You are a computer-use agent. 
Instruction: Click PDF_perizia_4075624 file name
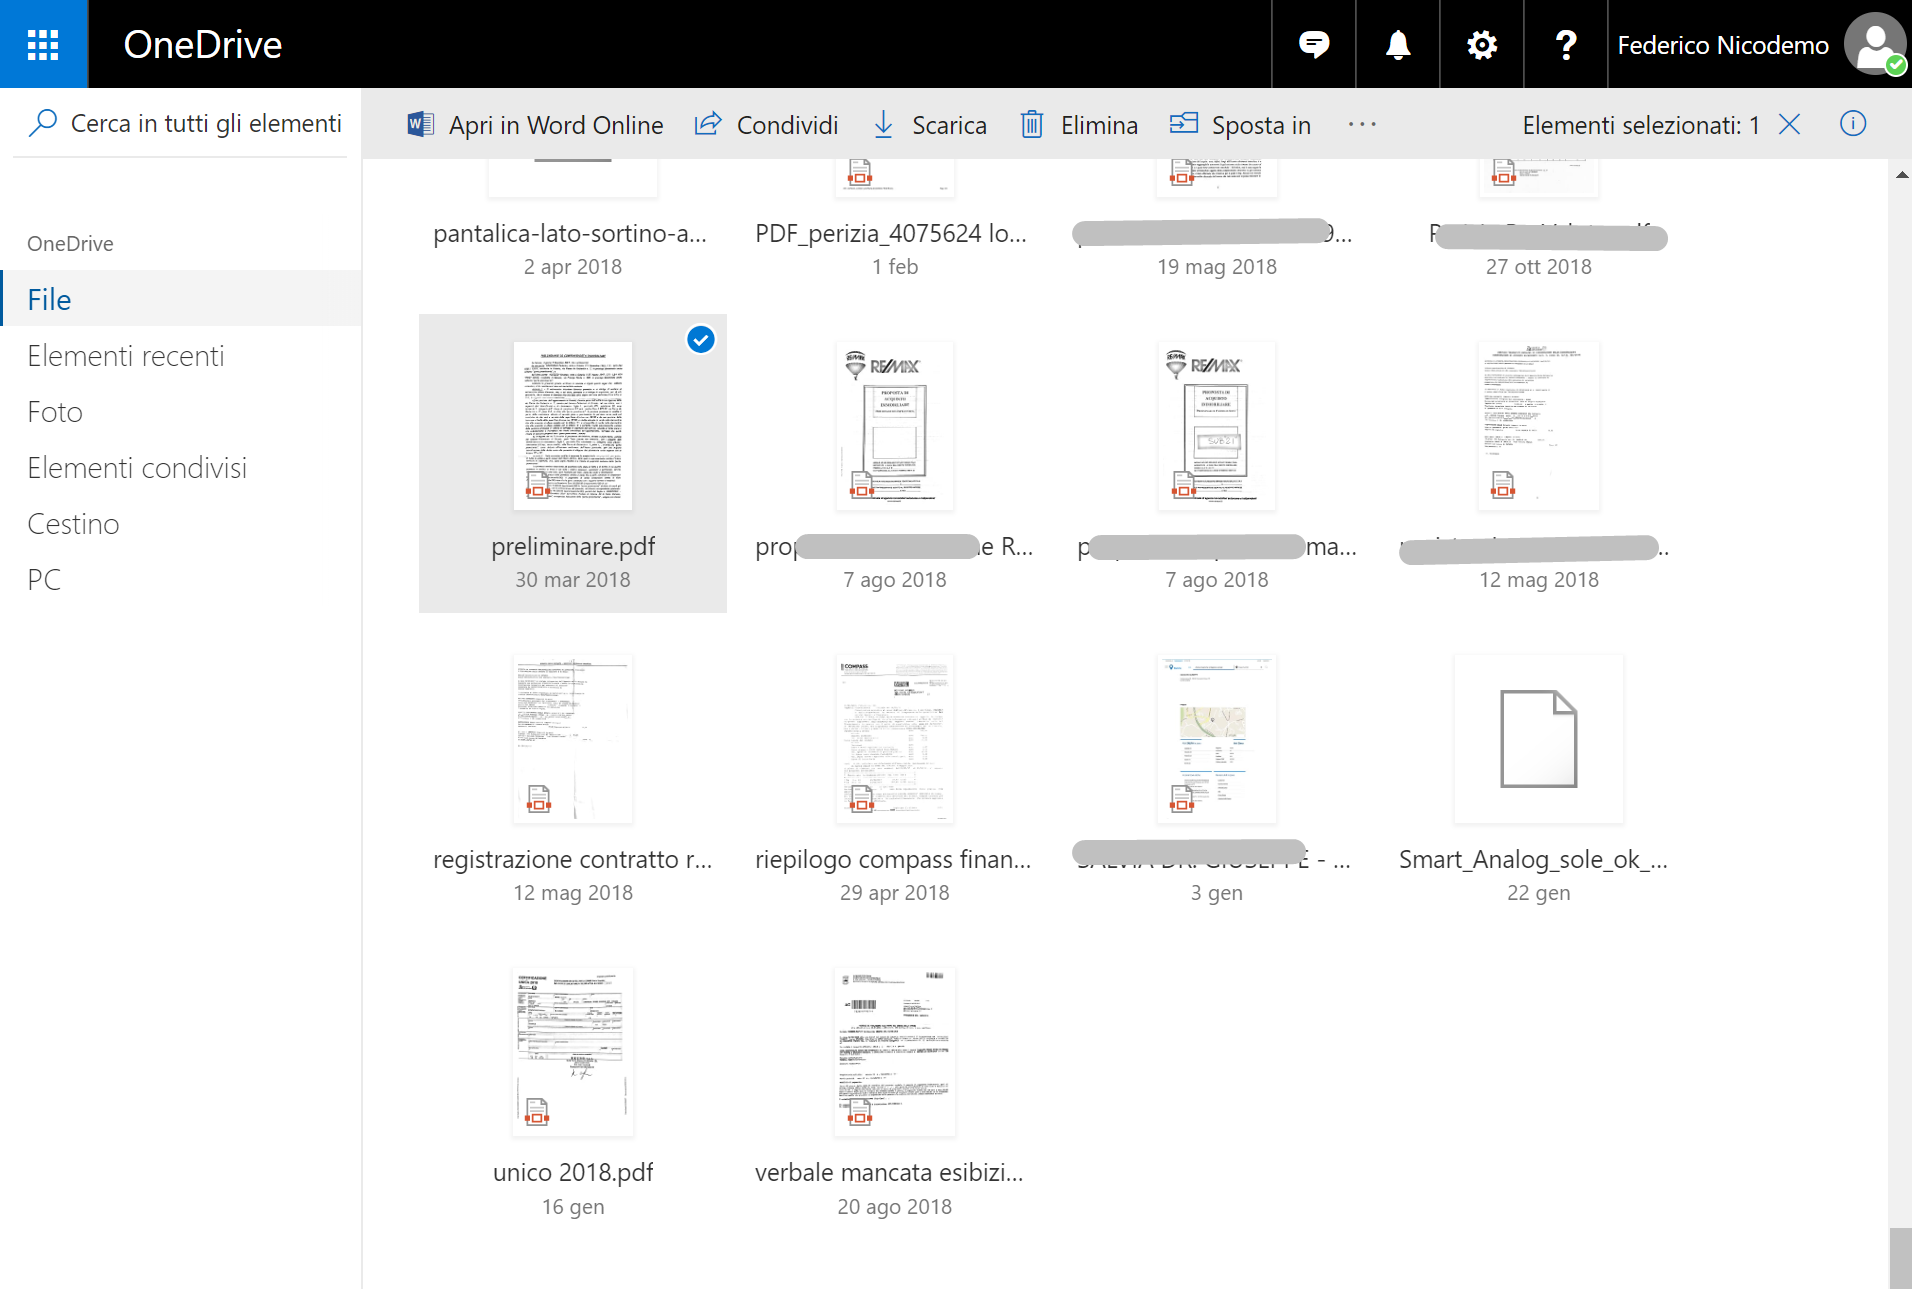point(891,233)
